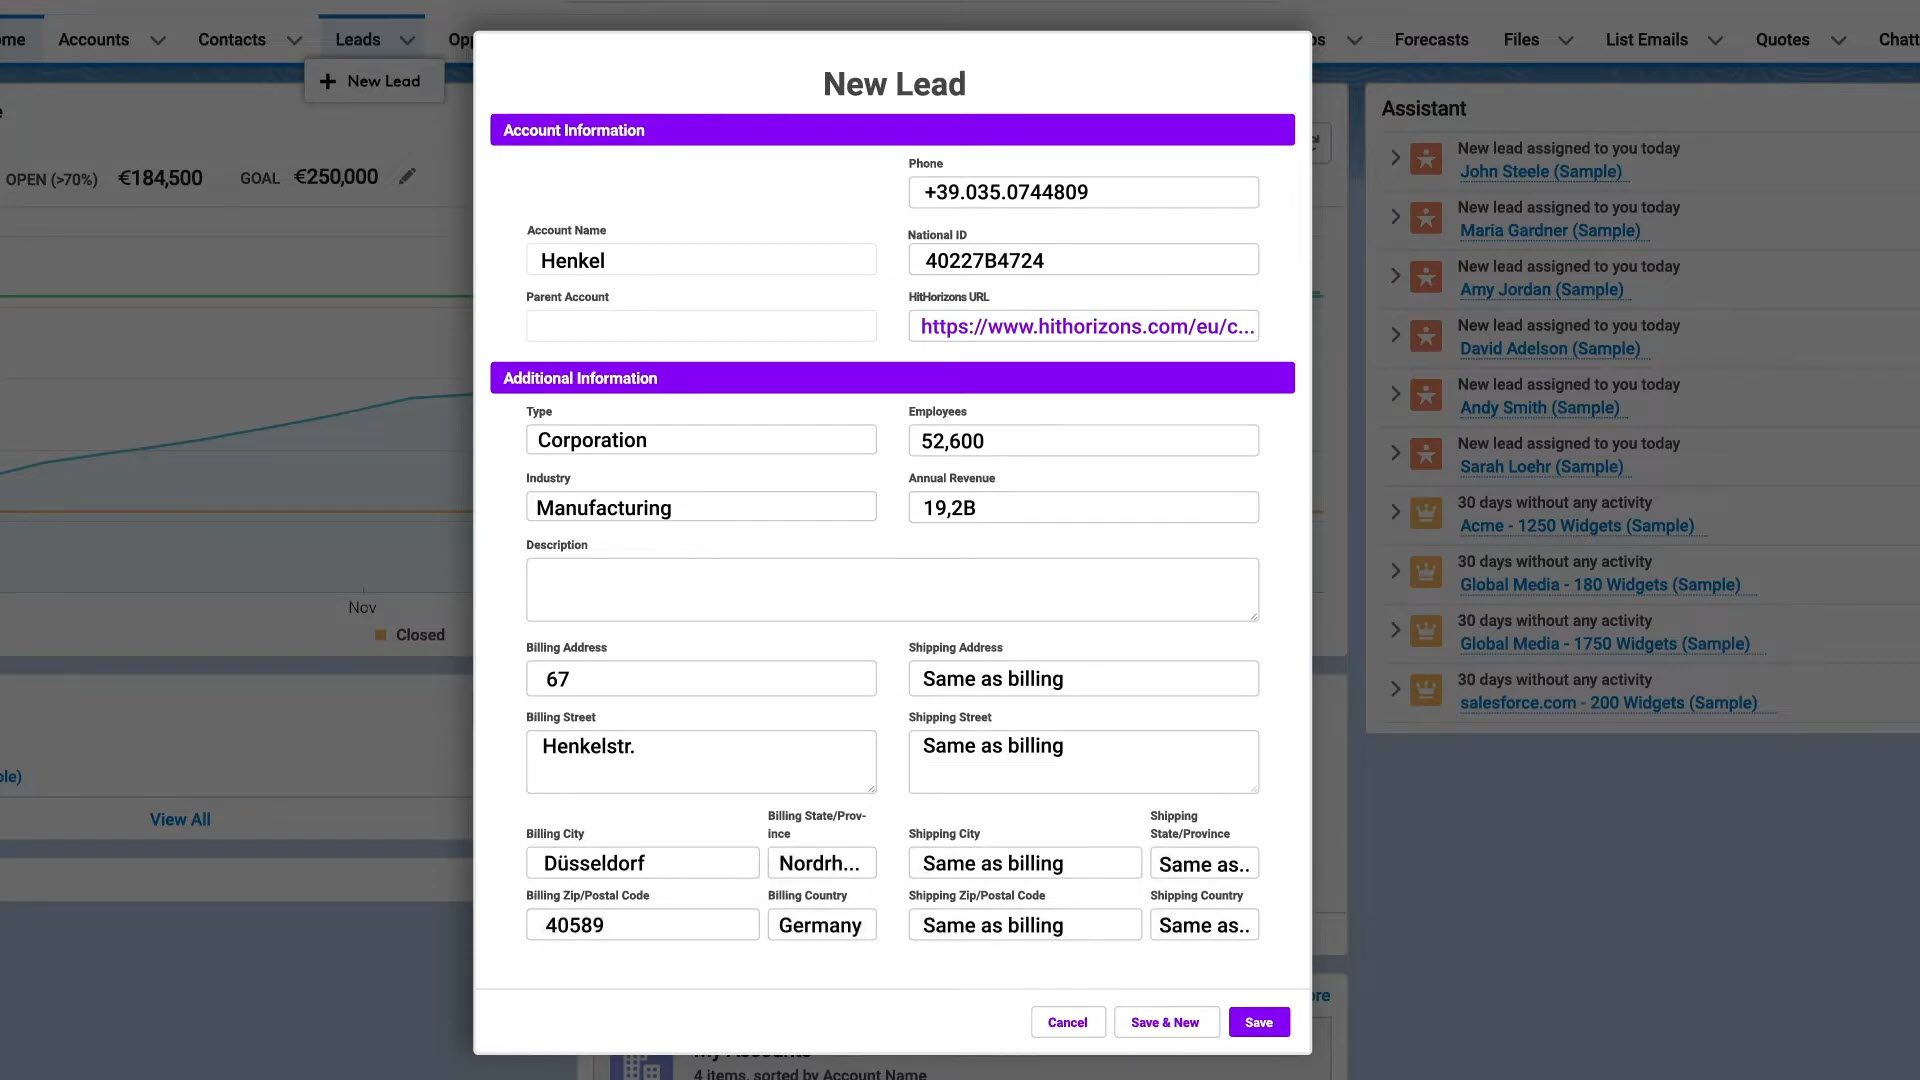This screenshot has height=1080, width=1920.
Task: Click the Employees field showing 52,600
Action: coord(1083,441)
